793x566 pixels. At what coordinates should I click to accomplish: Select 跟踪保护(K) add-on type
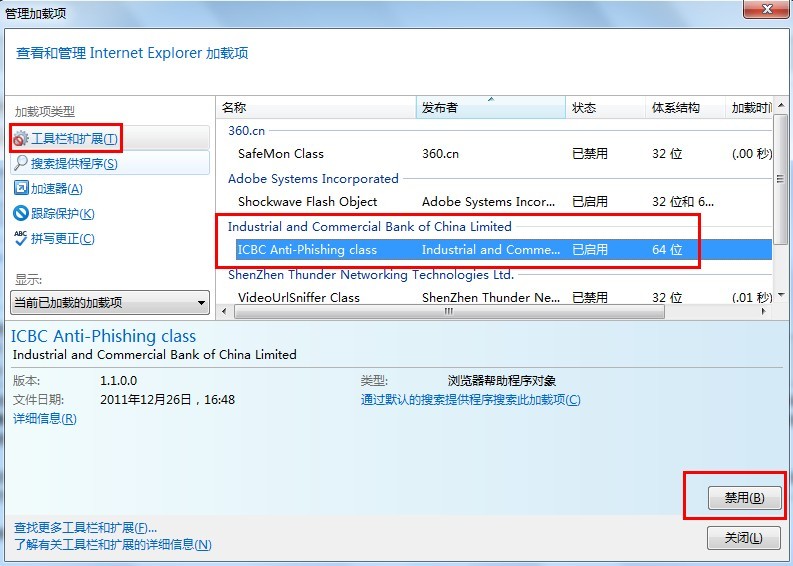(62, 213)
